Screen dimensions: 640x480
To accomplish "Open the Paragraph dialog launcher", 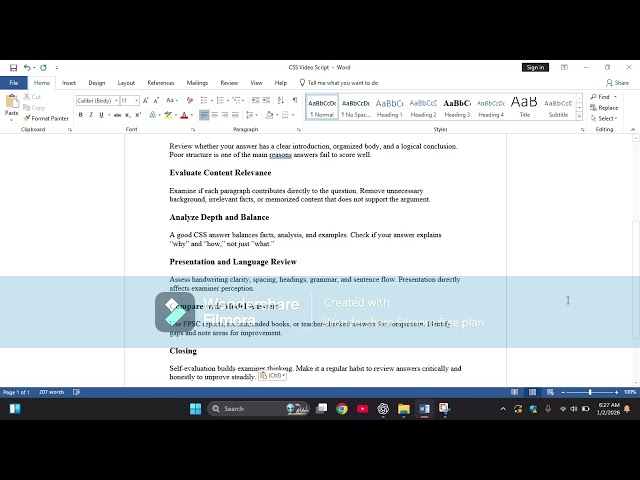I will pyautogui.click(x=299, y=130).
